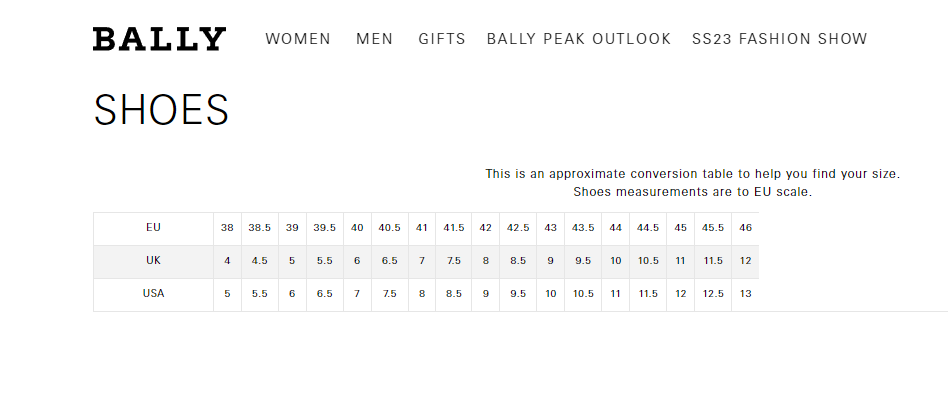Click USA size 12.5 cell
Screen dimensions: 948x397
tap(713, 294)
